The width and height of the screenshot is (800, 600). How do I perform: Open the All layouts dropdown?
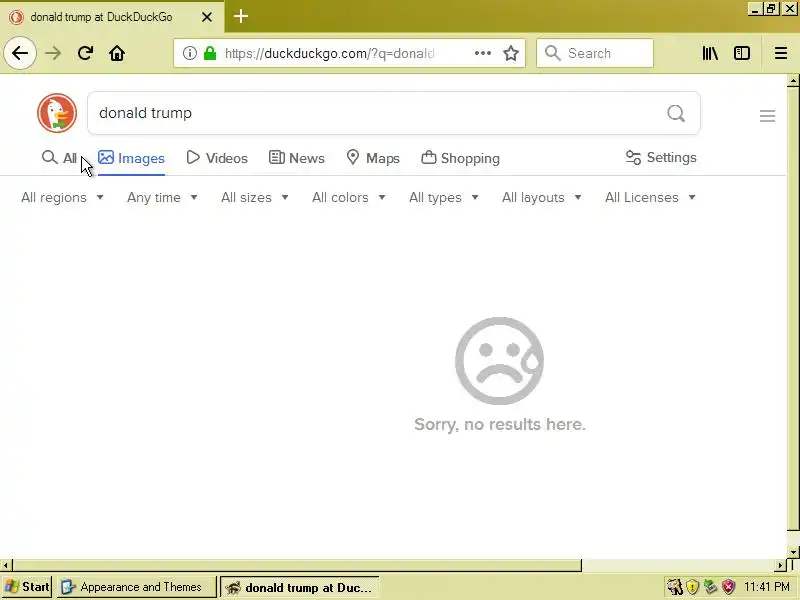[542, 197]
